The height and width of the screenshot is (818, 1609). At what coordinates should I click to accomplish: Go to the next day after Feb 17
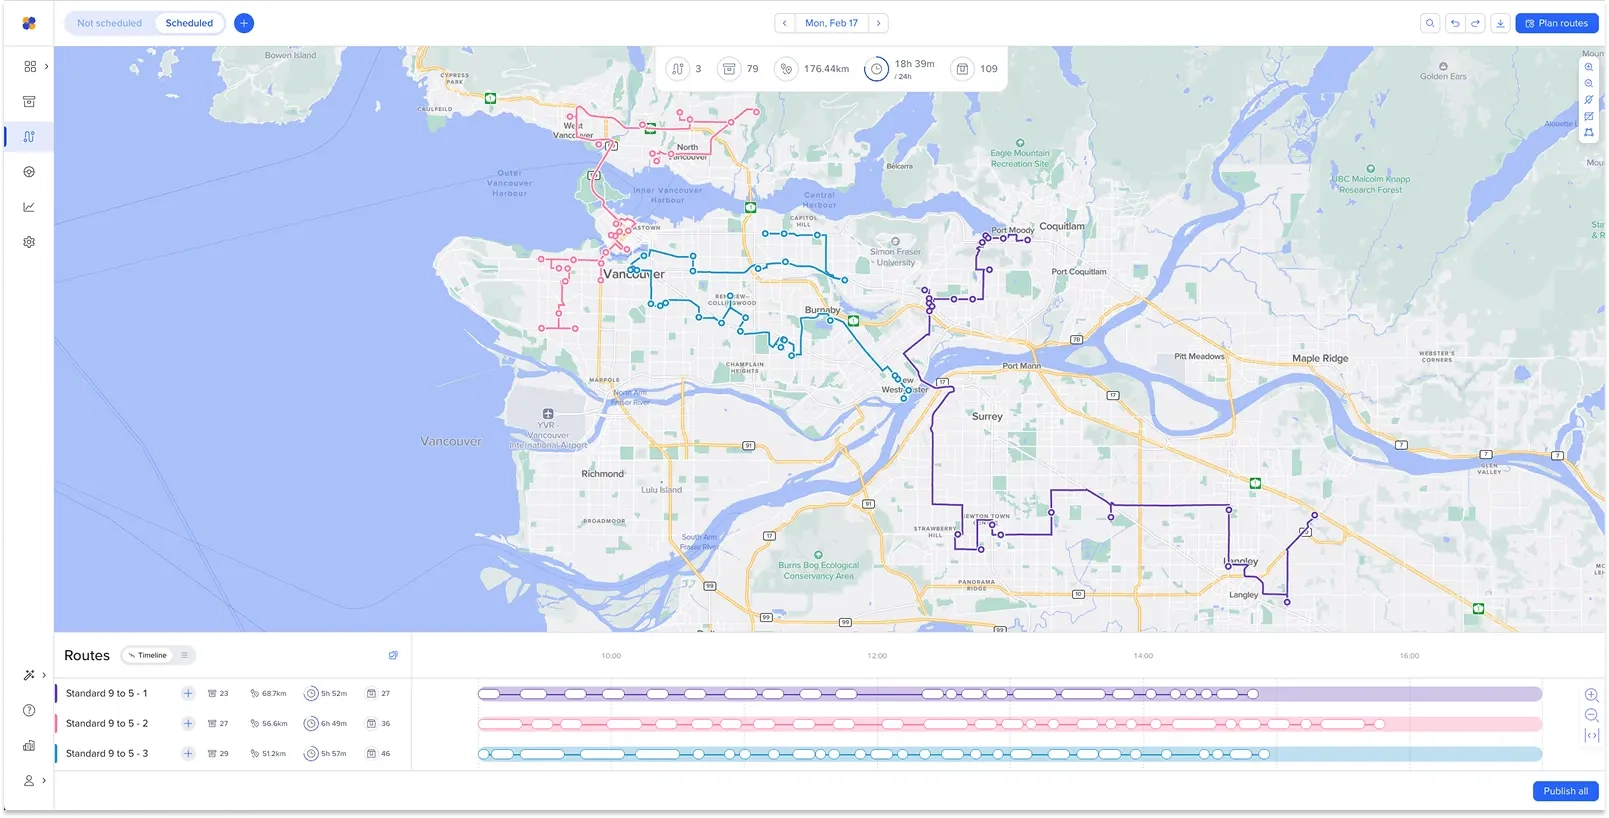878,23
